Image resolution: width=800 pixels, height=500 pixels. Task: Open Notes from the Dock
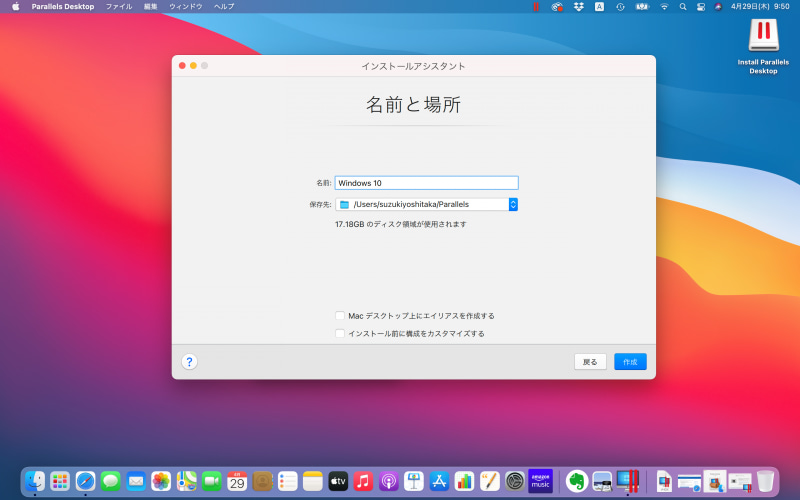point(313,481)
